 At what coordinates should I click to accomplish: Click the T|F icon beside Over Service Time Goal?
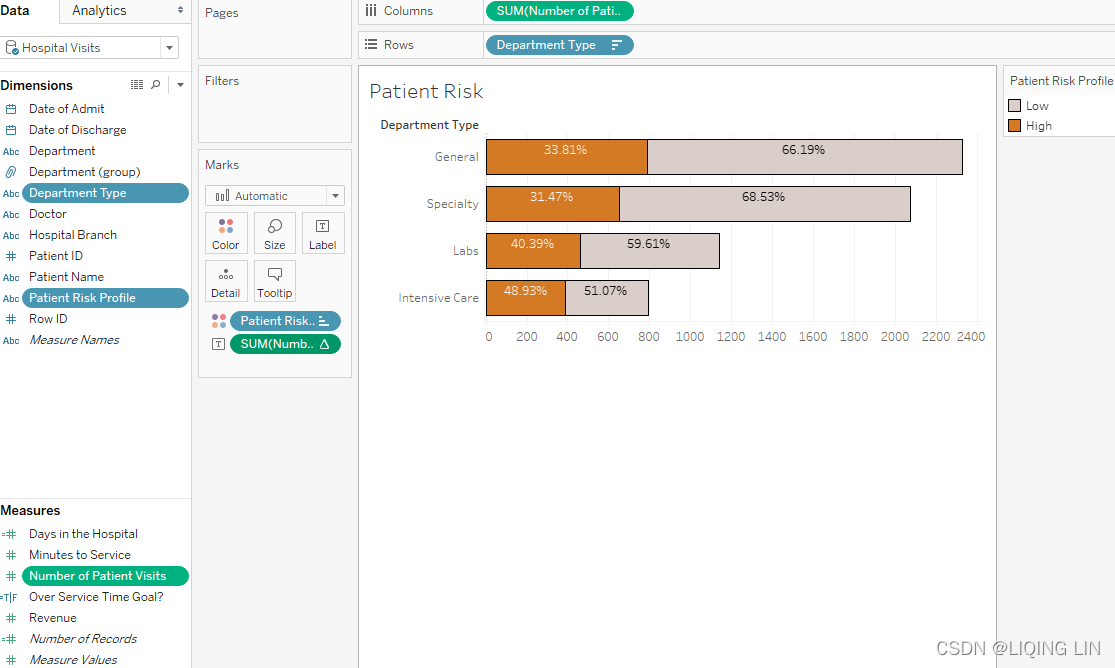tap(10, 598)
